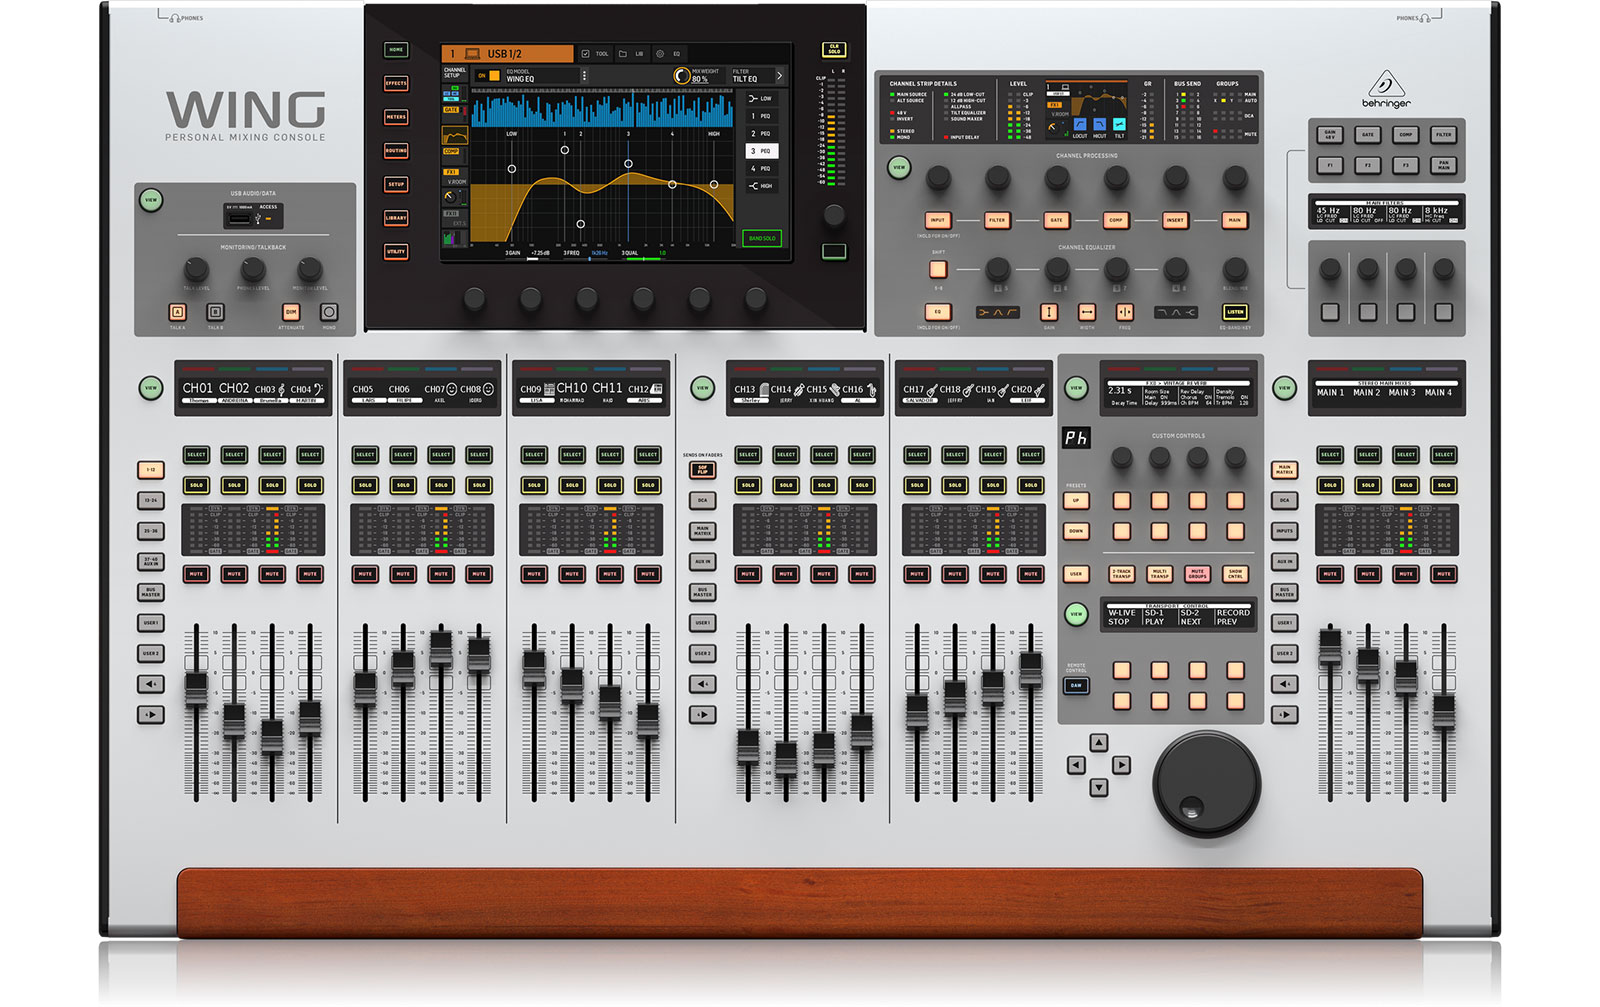The image size is (1600, 1007).
Task: Select the EQ GAIN arrow button
Action: pyautogui.click(x=1049, y=313)
